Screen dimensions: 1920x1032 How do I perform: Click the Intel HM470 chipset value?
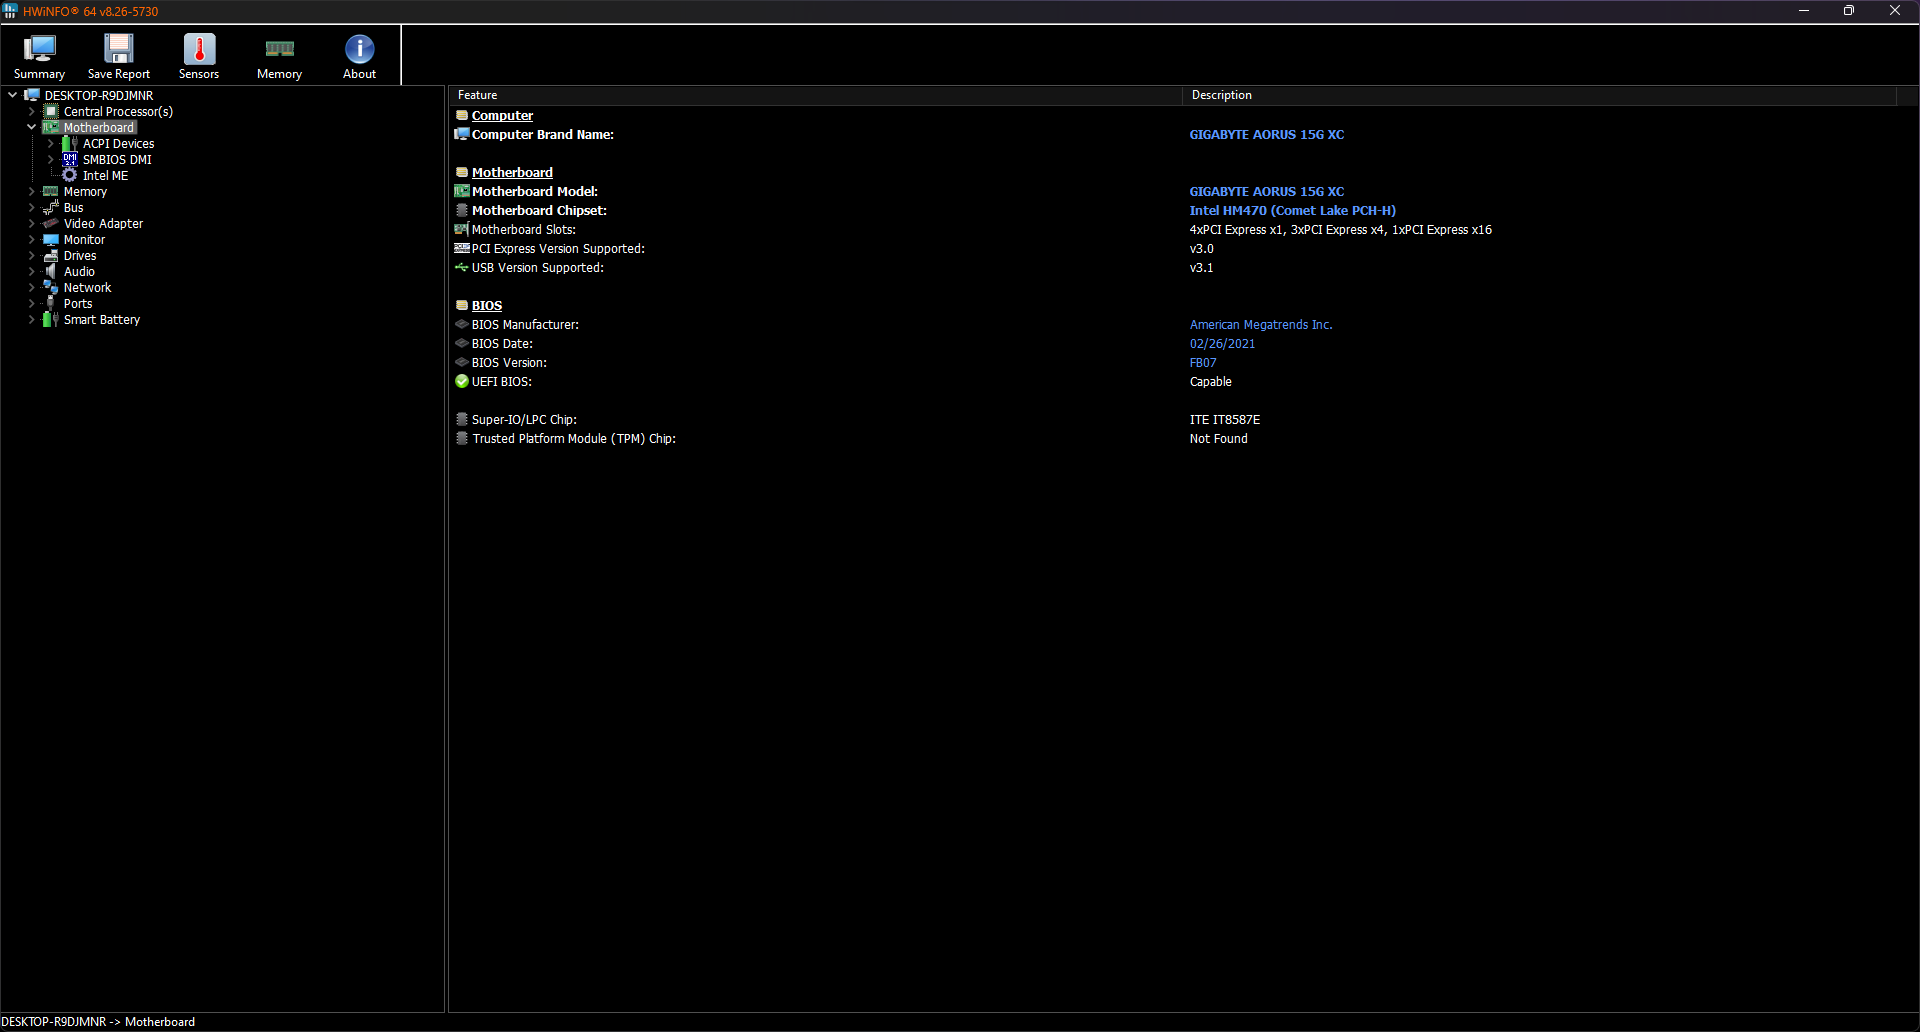(x=1292, y=211)
